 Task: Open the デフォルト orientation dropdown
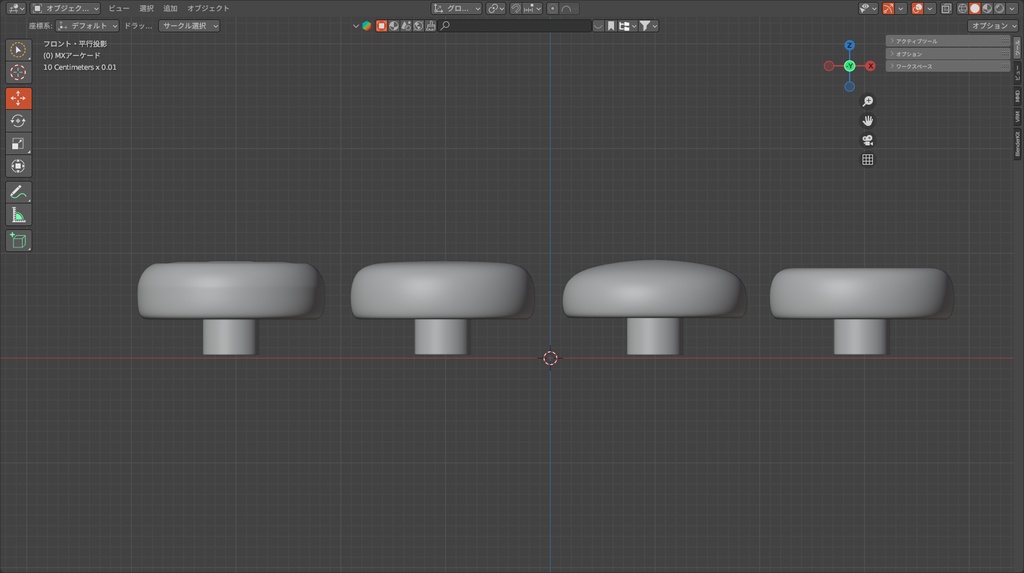pos(88,25)
